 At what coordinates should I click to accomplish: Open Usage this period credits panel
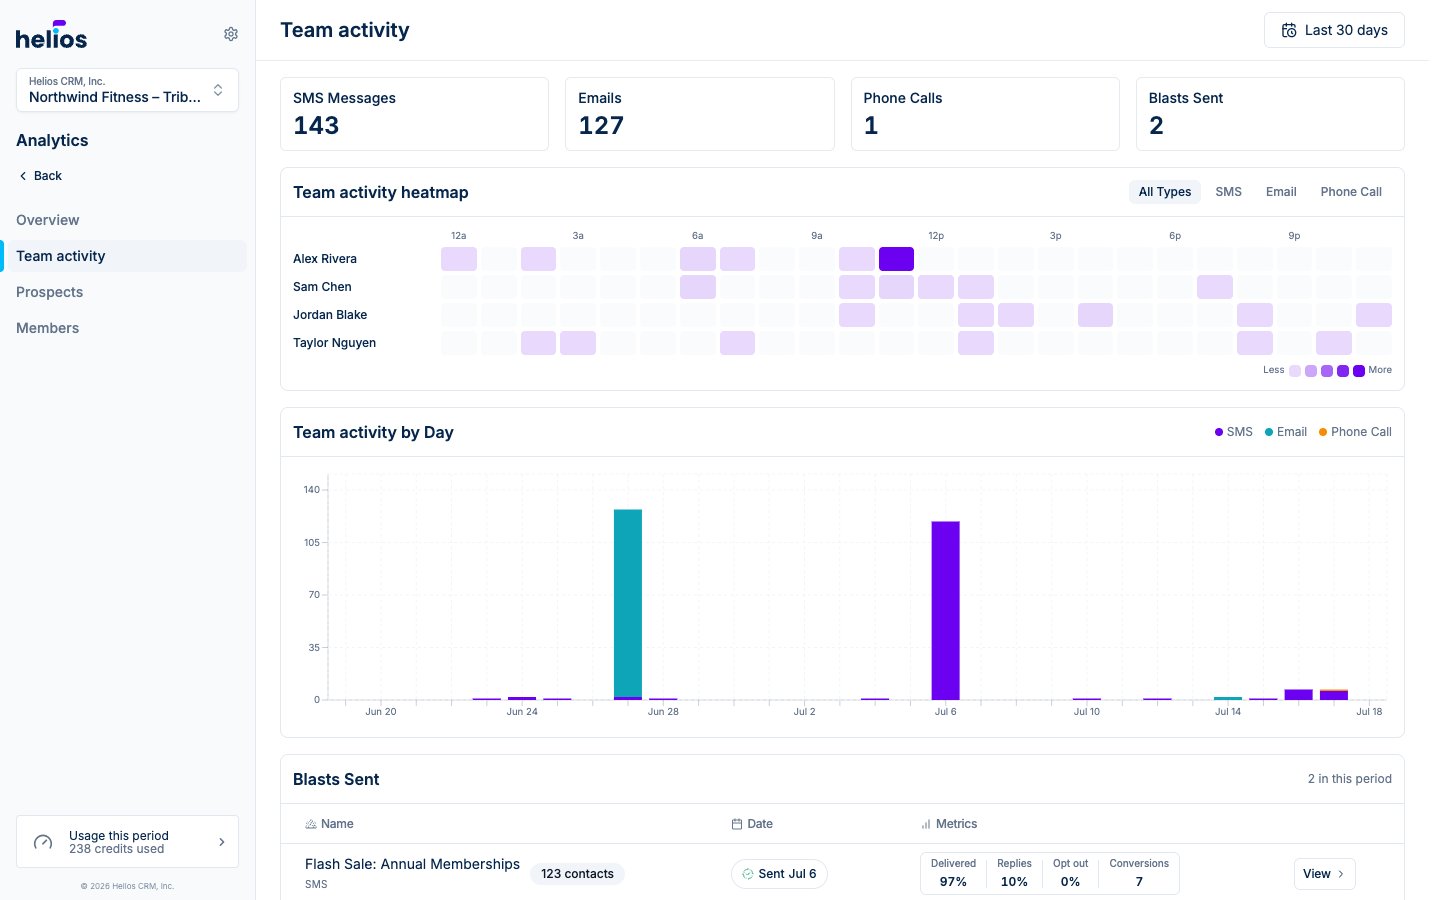pyautogui.click(x=127, y=842)
